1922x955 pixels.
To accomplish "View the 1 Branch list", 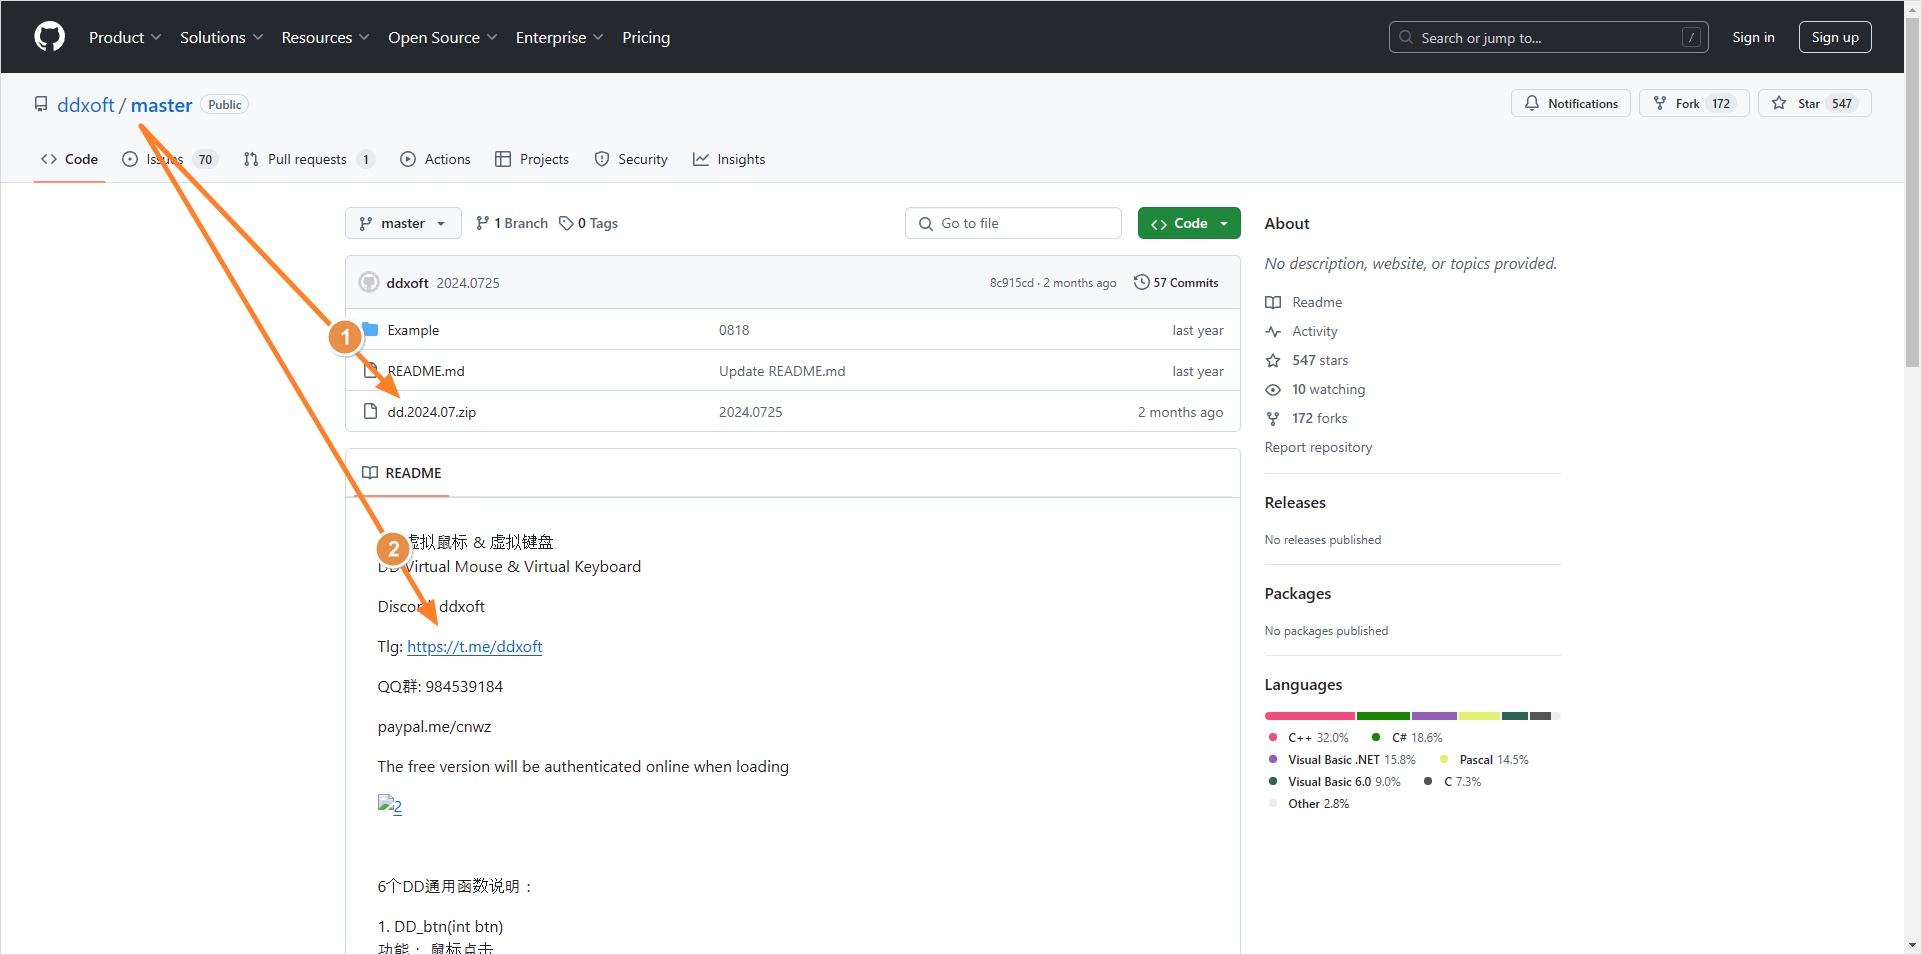I will (512, 223).
